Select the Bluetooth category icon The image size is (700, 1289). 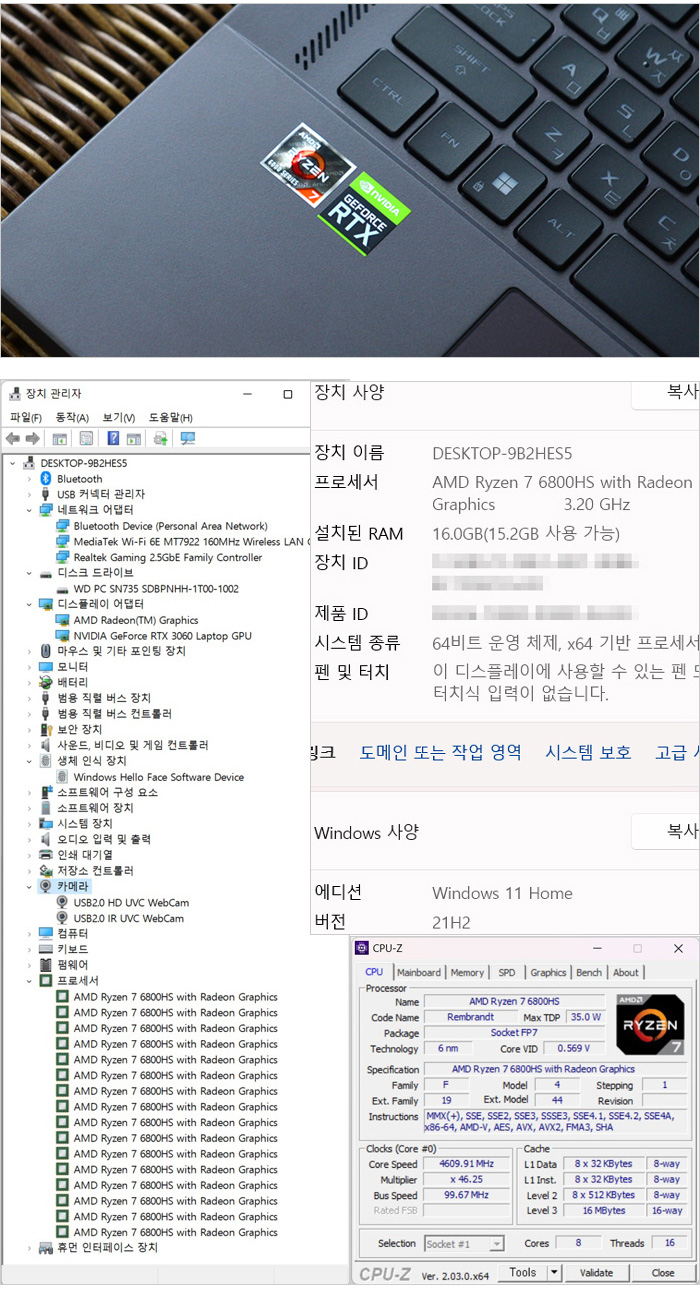(x=45, y=479)
